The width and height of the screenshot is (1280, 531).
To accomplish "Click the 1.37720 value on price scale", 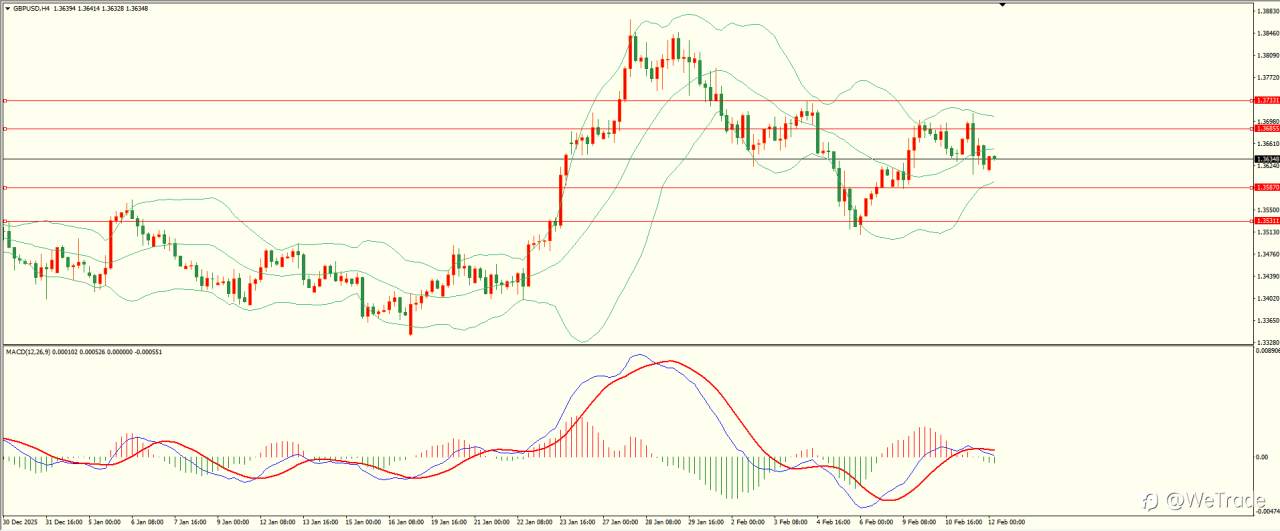I will [x=1269, y=77].
